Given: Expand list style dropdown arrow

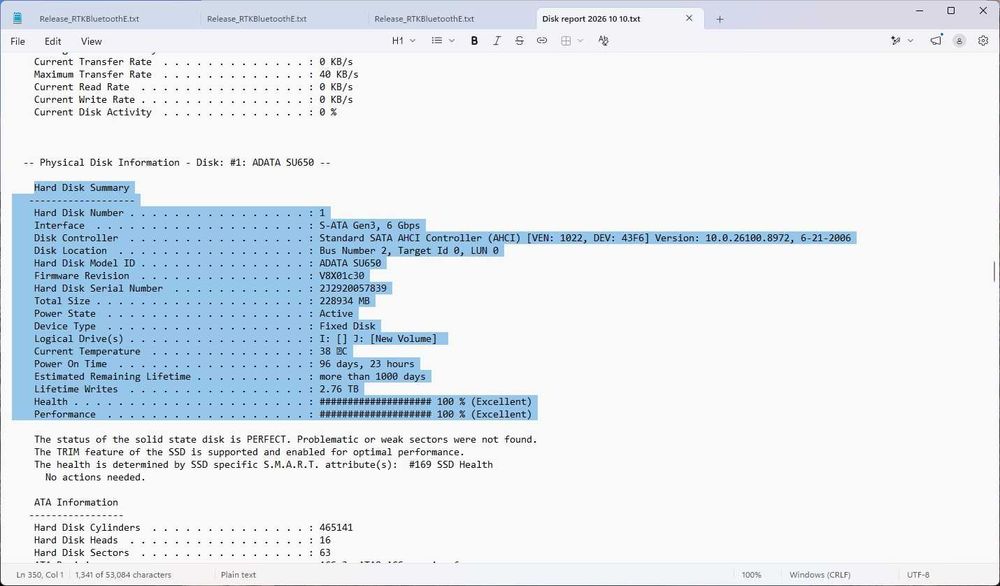Looking at the screenshot, I should 452,41.
